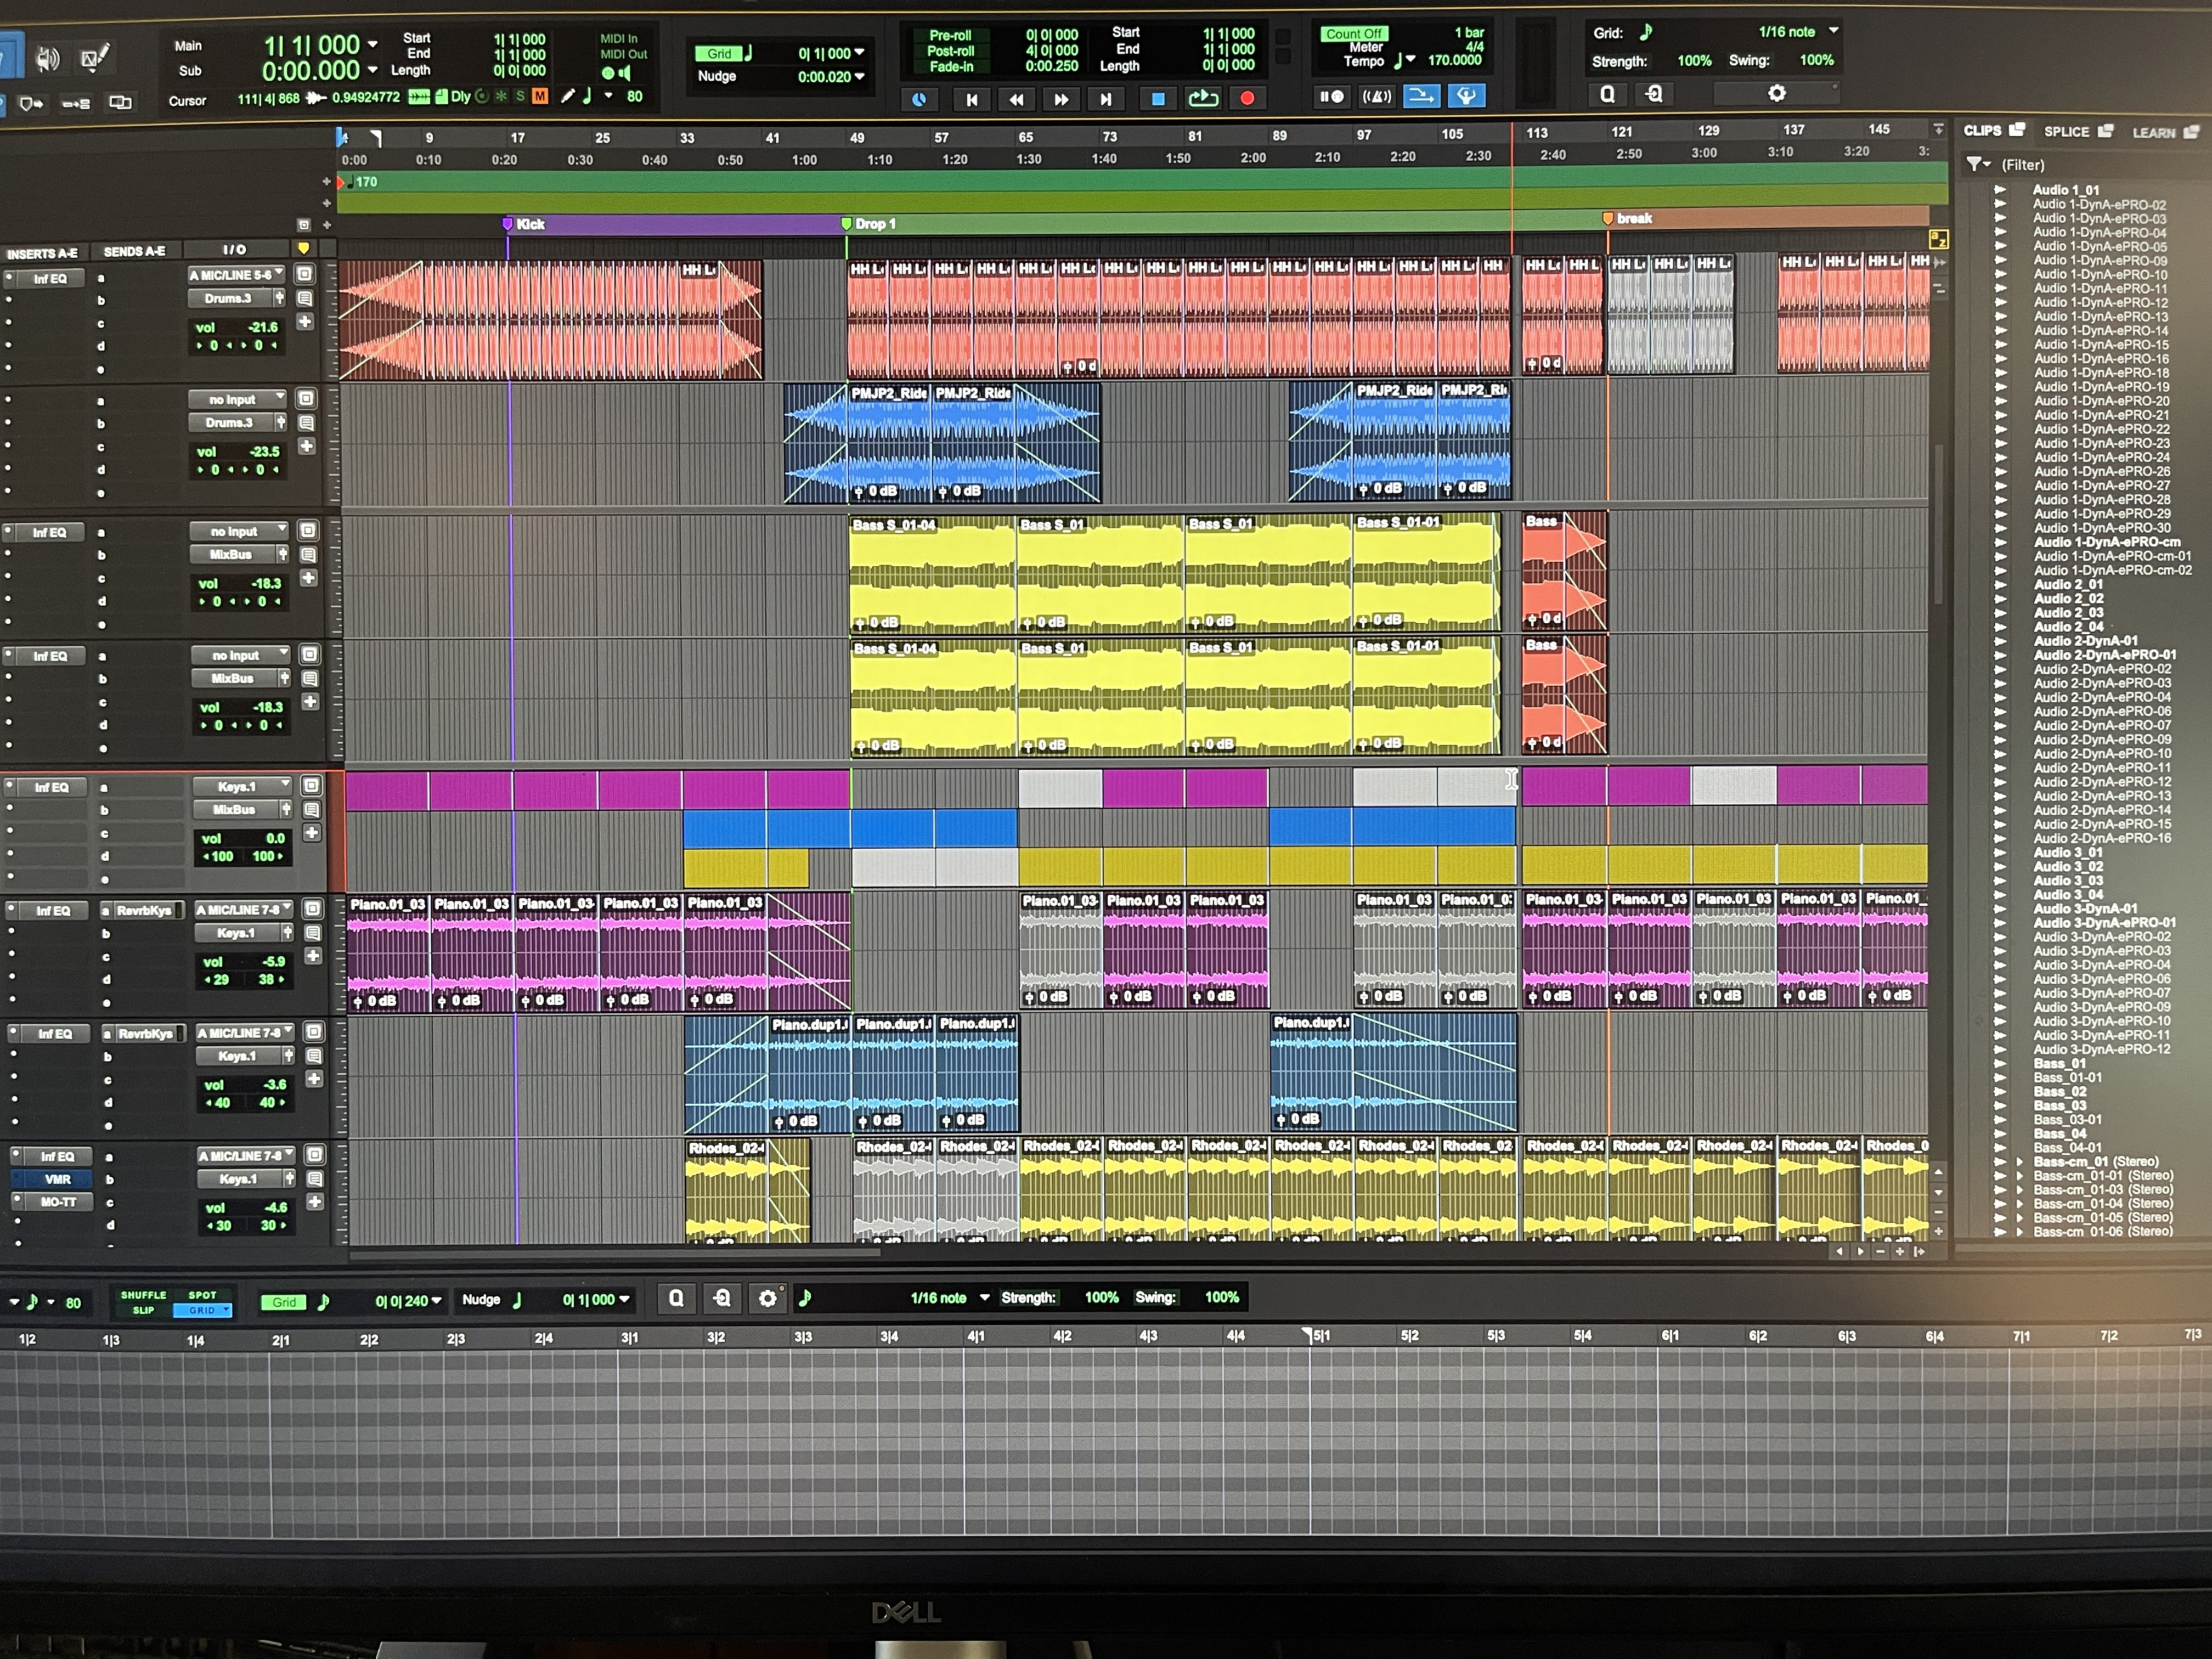Click the SENDS A-E column header
Viewport: 2212px width, 1659px height.
coord(134,251)
